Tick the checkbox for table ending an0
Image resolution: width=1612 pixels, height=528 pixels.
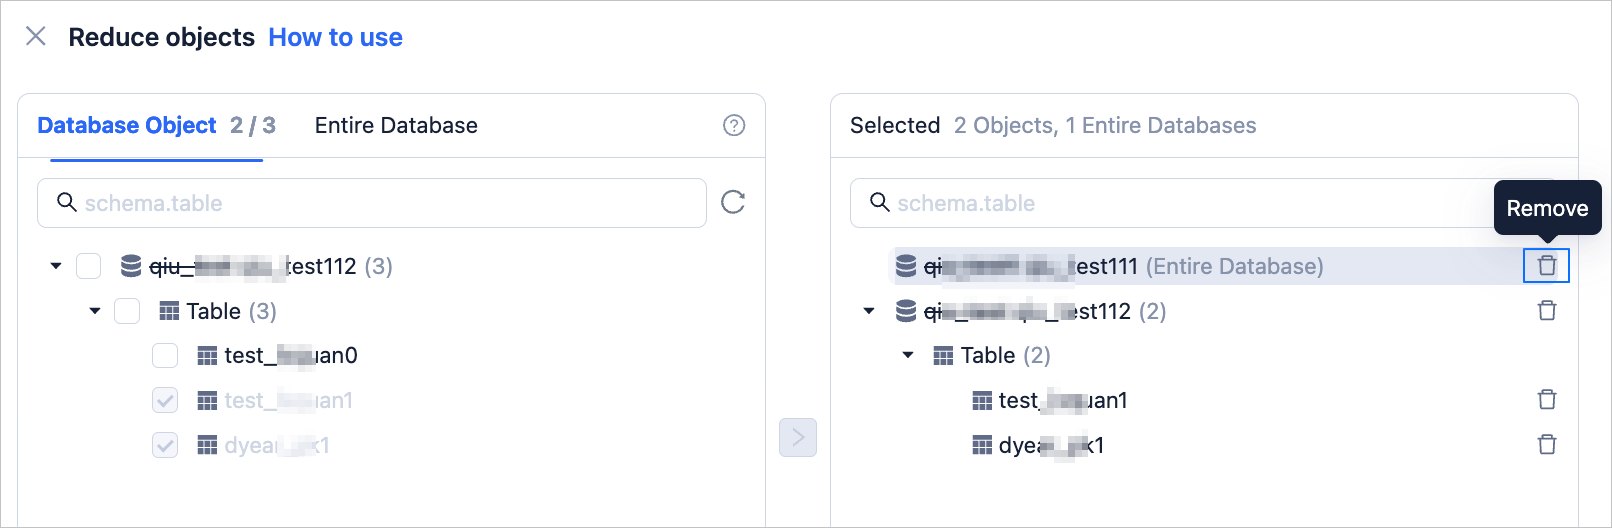click(165, 356)
